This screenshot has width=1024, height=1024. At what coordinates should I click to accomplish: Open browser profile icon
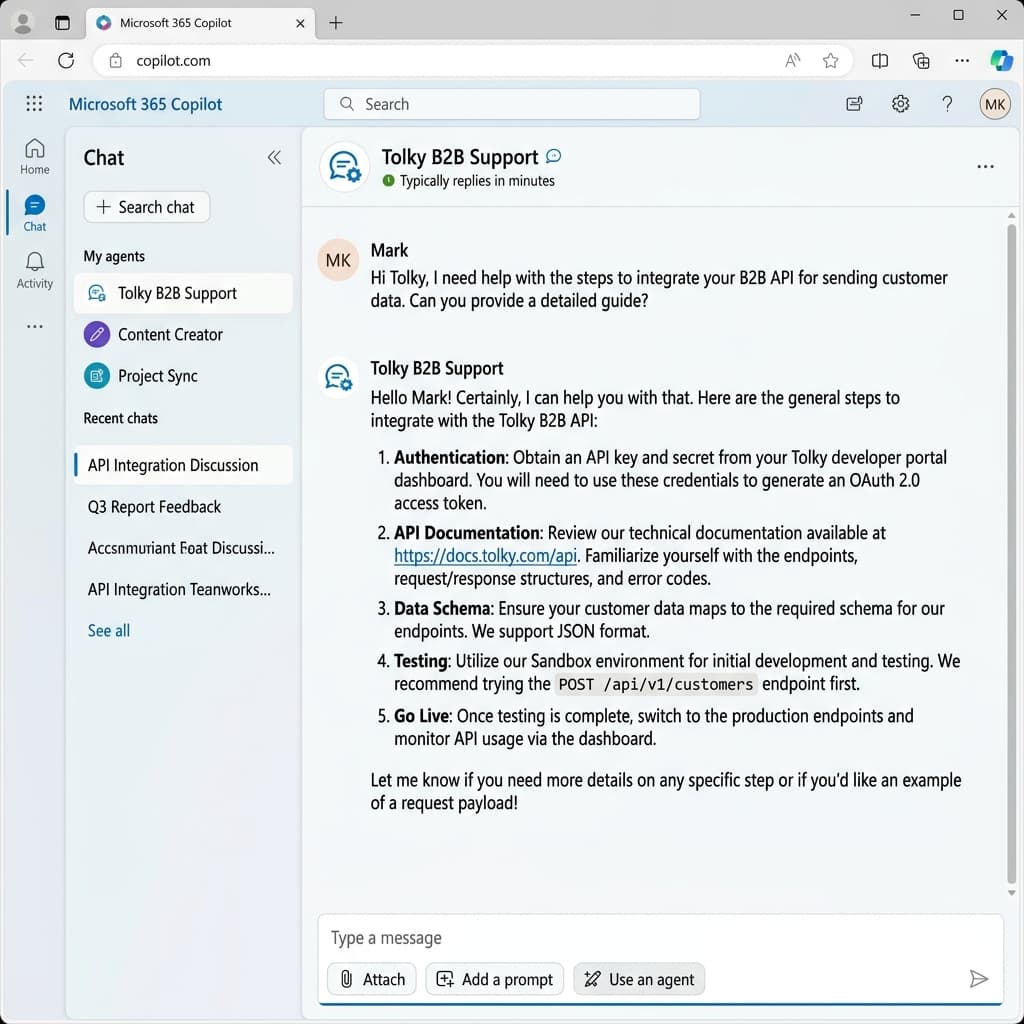(23, 23)
